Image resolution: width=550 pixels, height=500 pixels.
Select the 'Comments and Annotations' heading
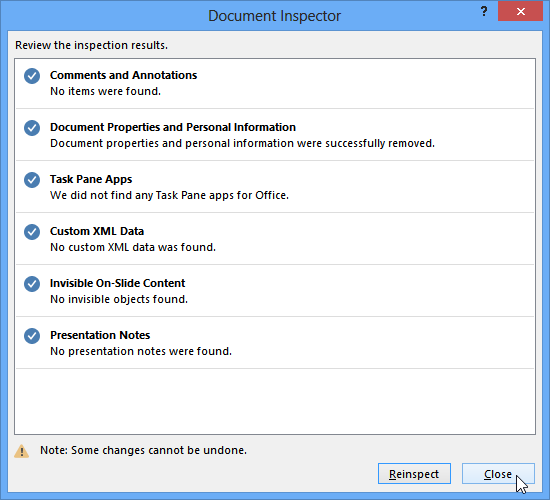123,75
